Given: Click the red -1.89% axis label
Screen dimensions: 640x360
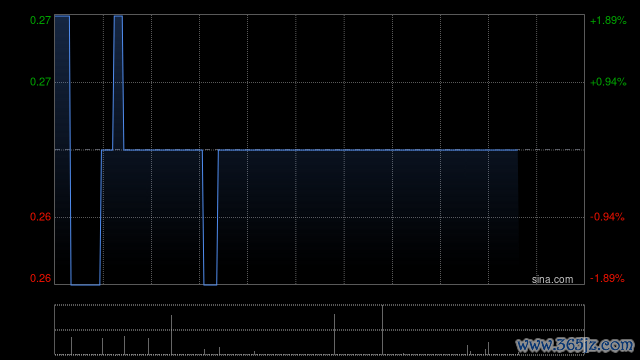Looking at the screenshot, I should [x=607, y=278].
